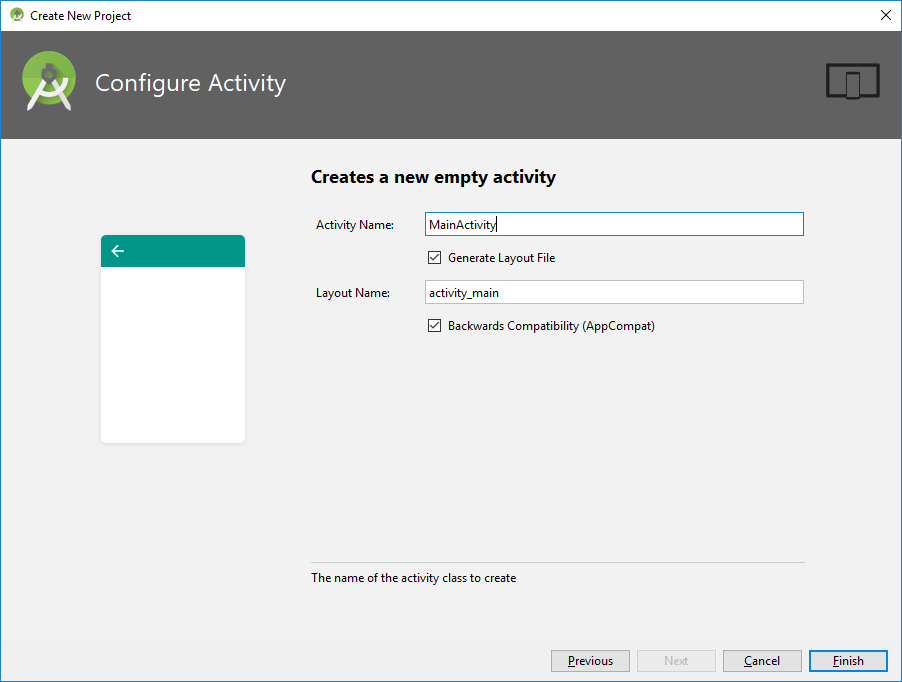This screenshot has height=682, width=902.
Task: Cancel the new project wizard
Action: [x=762, y=661]
